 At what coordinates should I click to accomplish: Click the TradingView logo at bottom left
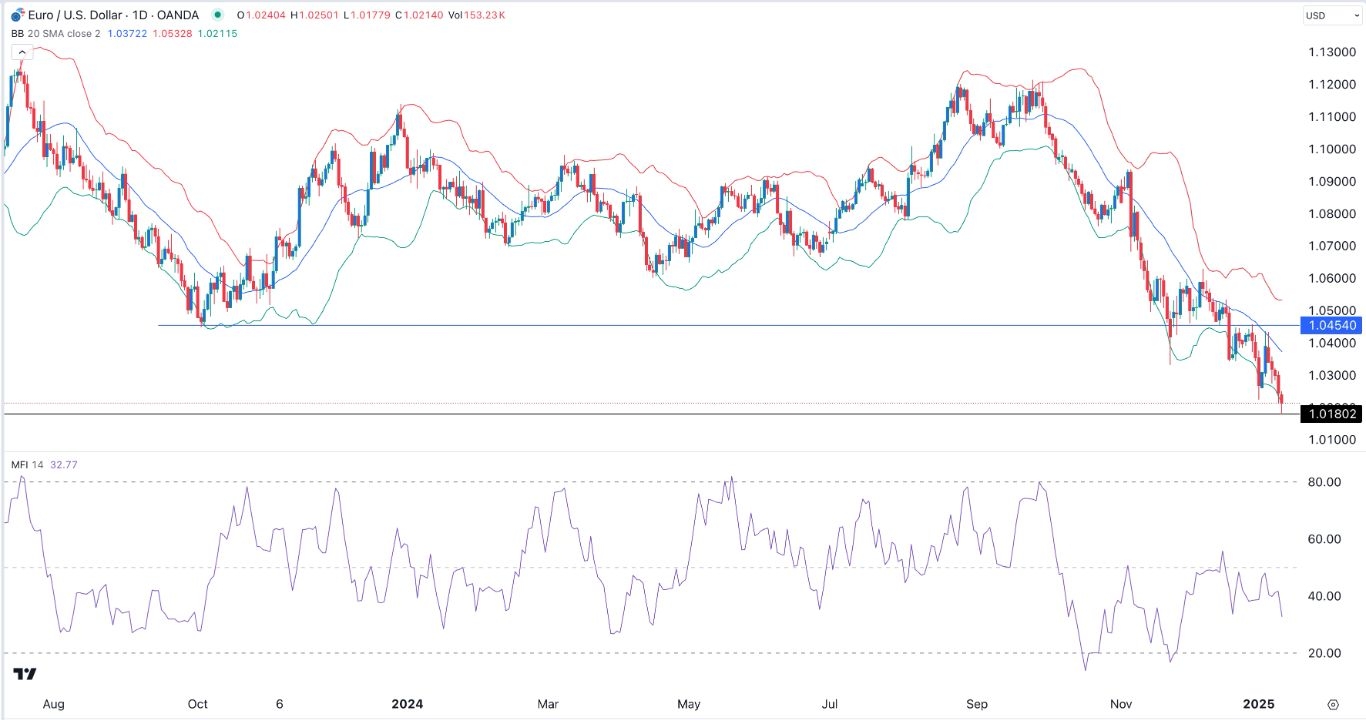coord(24,674)
